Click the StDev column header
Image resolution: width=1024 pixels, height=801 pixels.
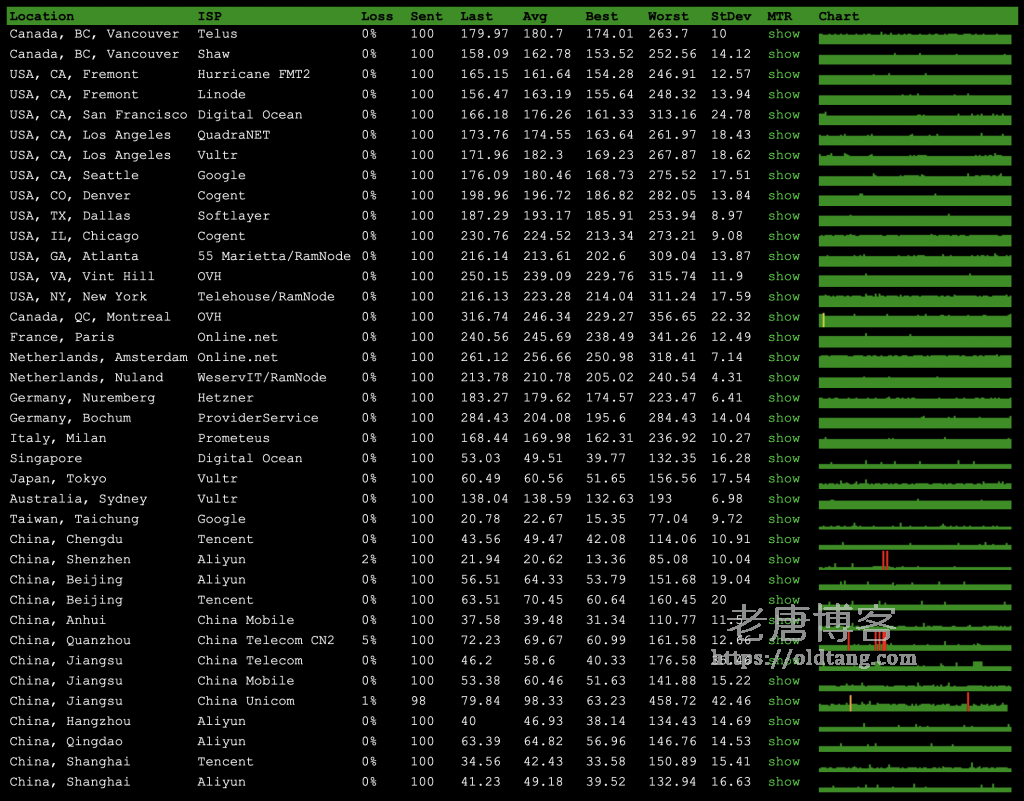(x=730, y=16)
